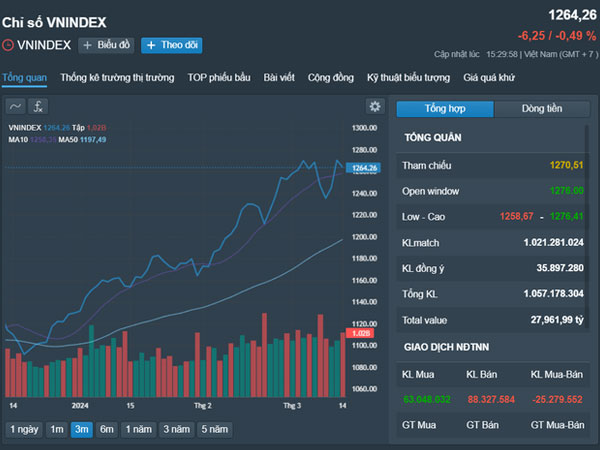Open Giá quá khứ tab
The height and width of the screenshot is (450, 600).
click(x=489, y=78)
